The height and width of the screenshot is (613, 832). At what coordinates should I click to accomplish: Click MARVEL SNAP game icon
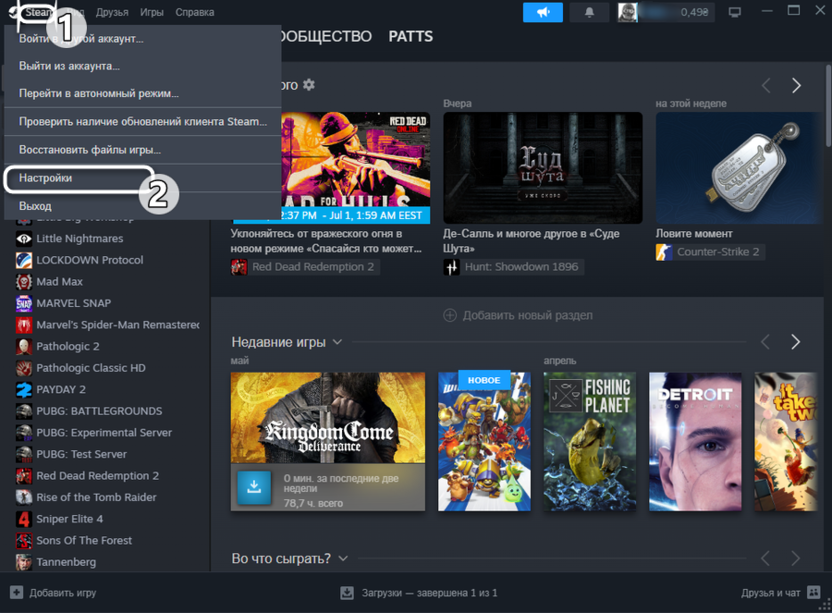click(x=24, y=303)
